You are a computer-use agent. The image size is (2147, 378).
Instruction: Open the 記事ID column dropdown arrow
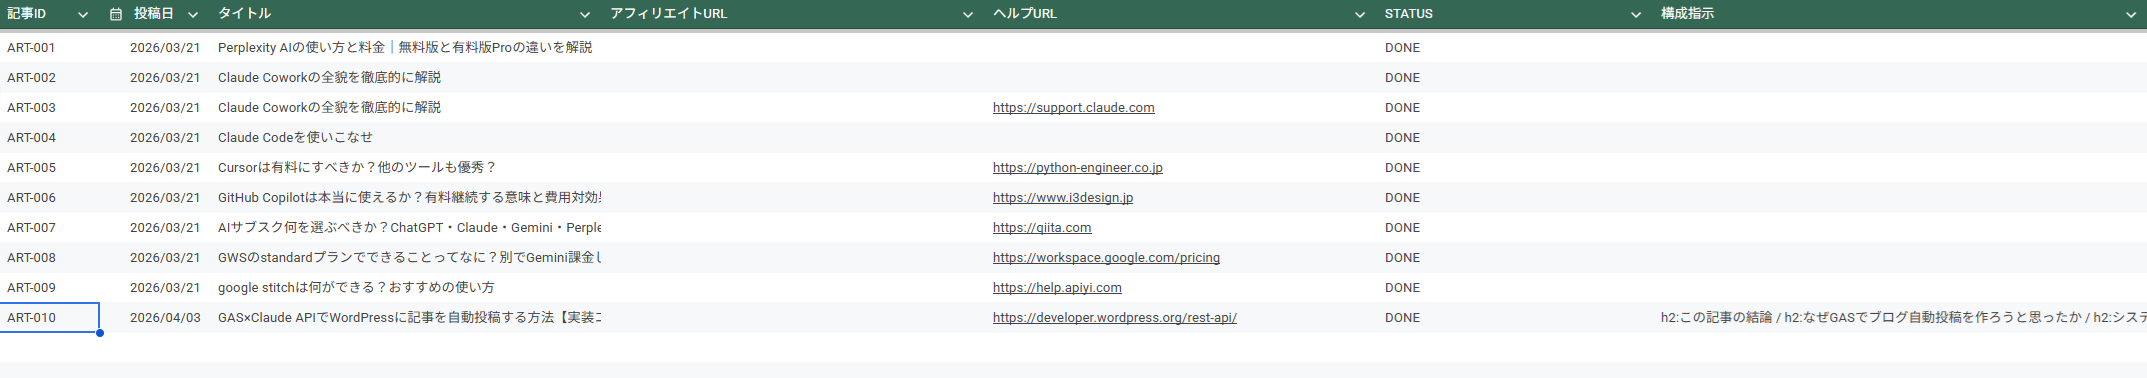(x=83, y=14)
